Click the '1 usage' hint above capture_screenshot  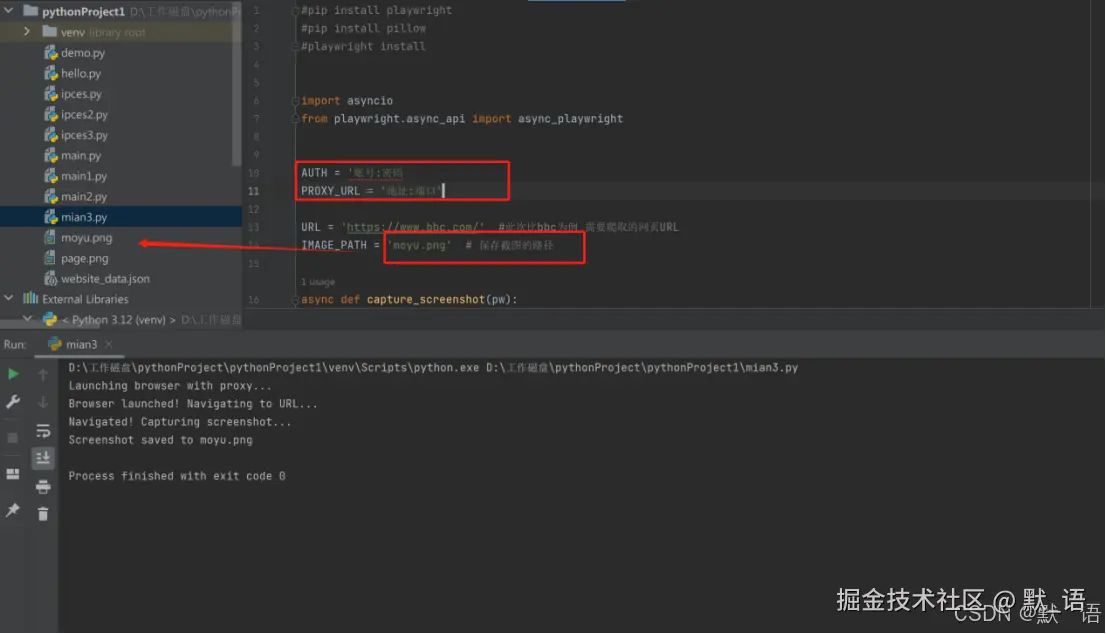317,281
